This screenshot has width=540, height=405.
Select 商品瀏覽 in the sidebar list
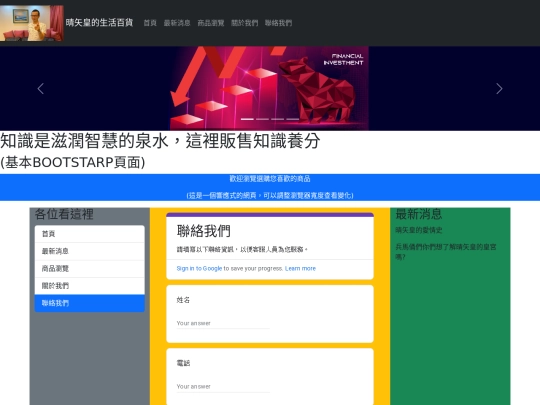click(x=90, y=269)
